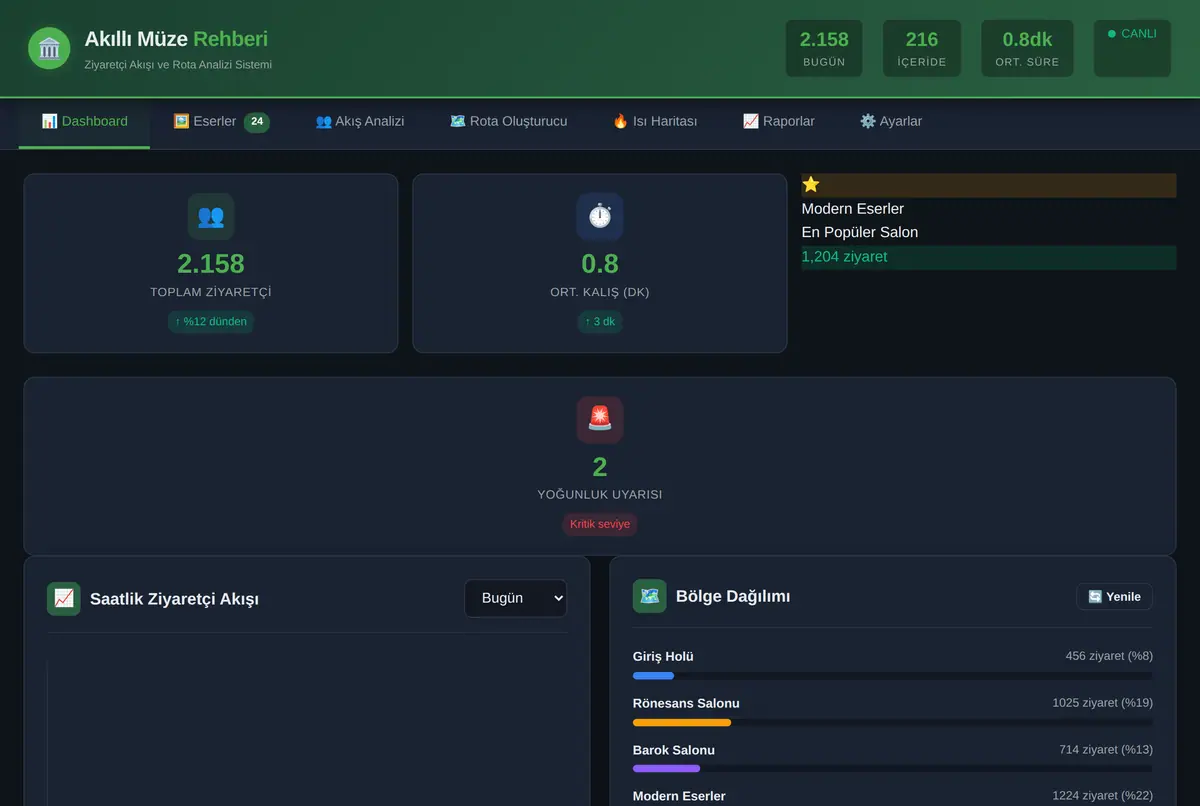Go to the Rota Oluşturucu tab

508,122
